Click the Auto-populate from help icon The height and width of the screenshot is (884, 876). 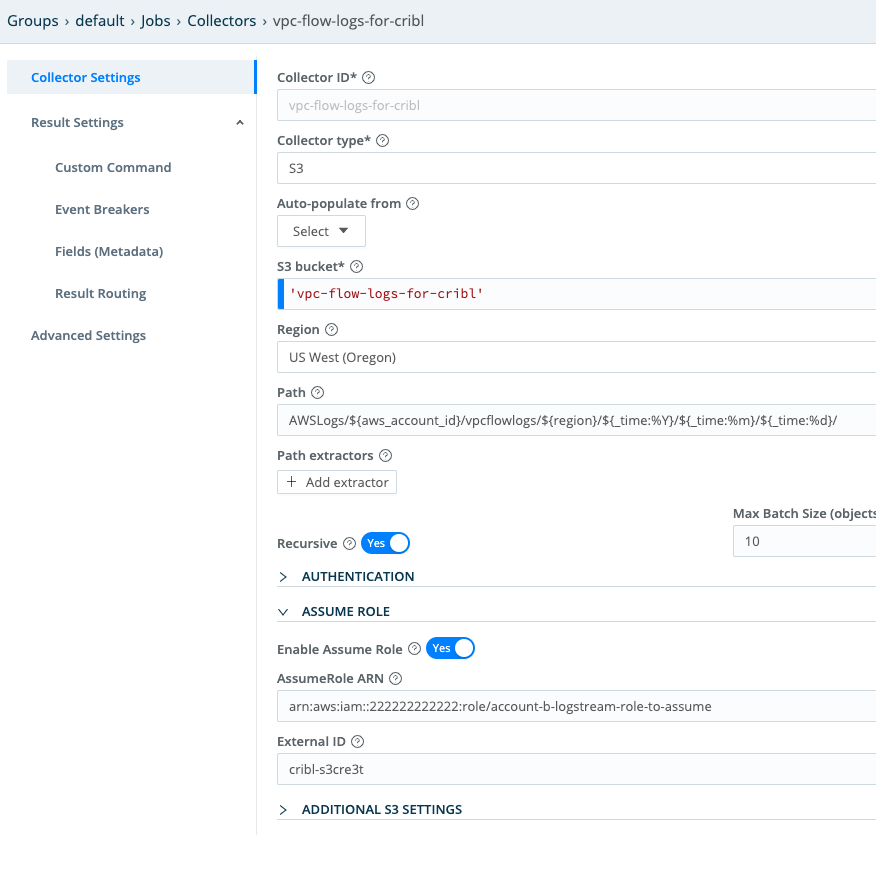point(412,203)
